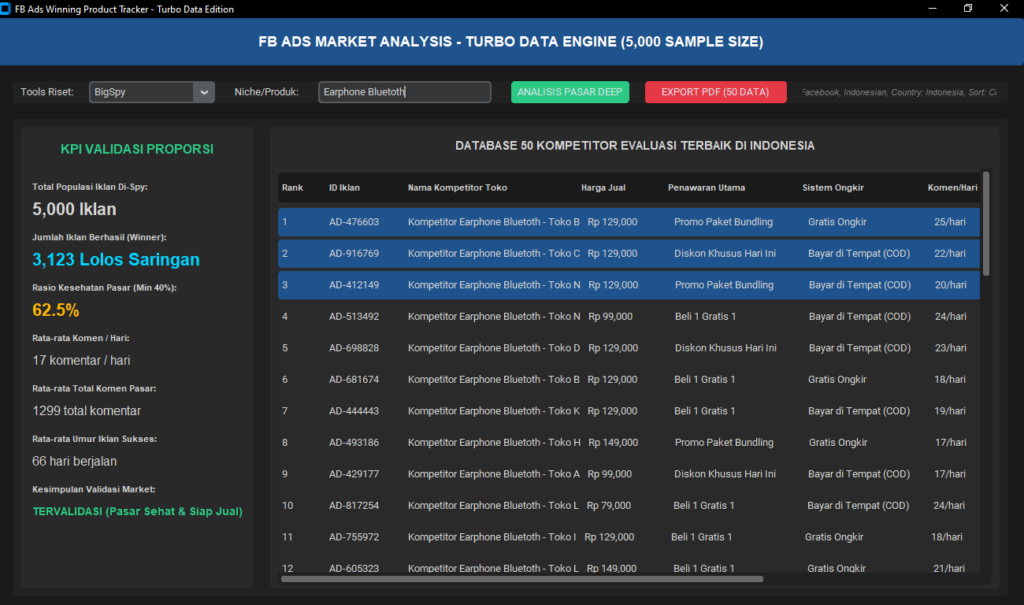Click the ID Iklan column header
The height and width of the screenshot is (605, 1024).
pos(344,188)
